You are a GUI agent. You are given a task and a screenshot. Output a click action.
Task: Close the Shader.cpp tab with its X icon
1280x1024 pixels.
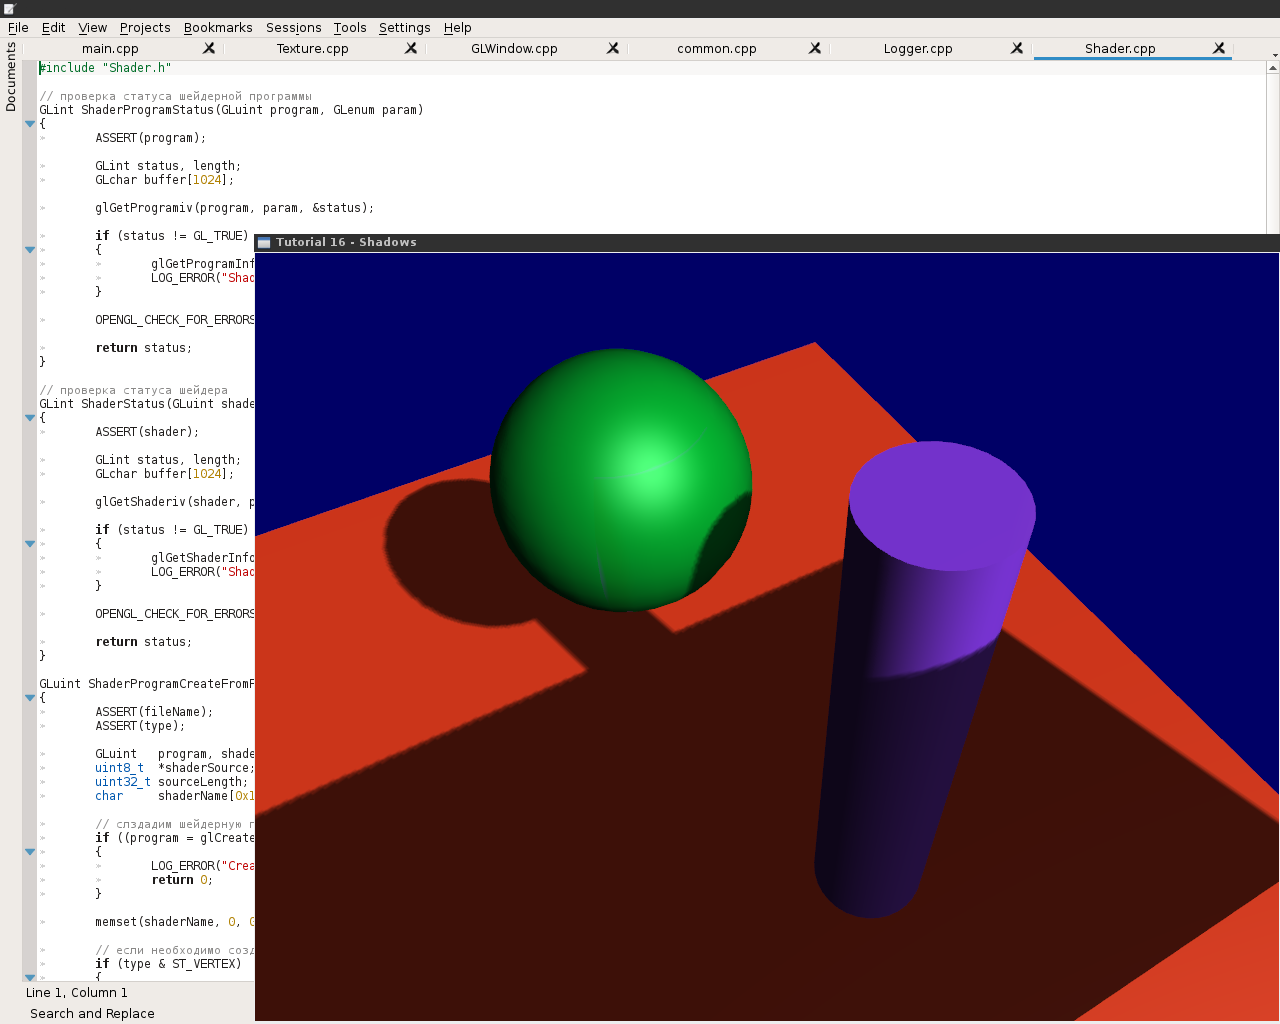tap(1219, 47)
